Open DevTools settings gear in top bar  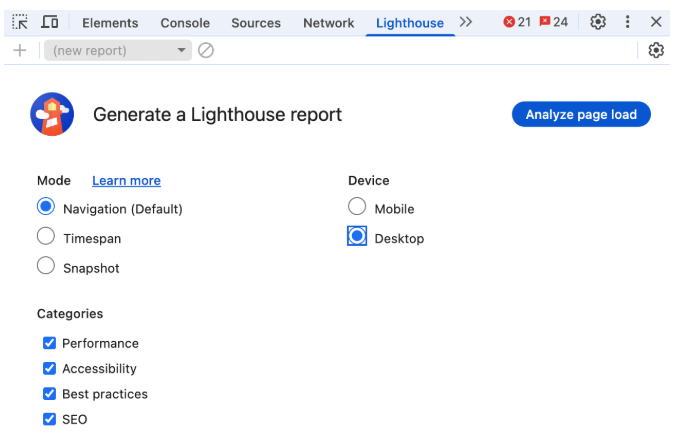click(x=598, y=22)
